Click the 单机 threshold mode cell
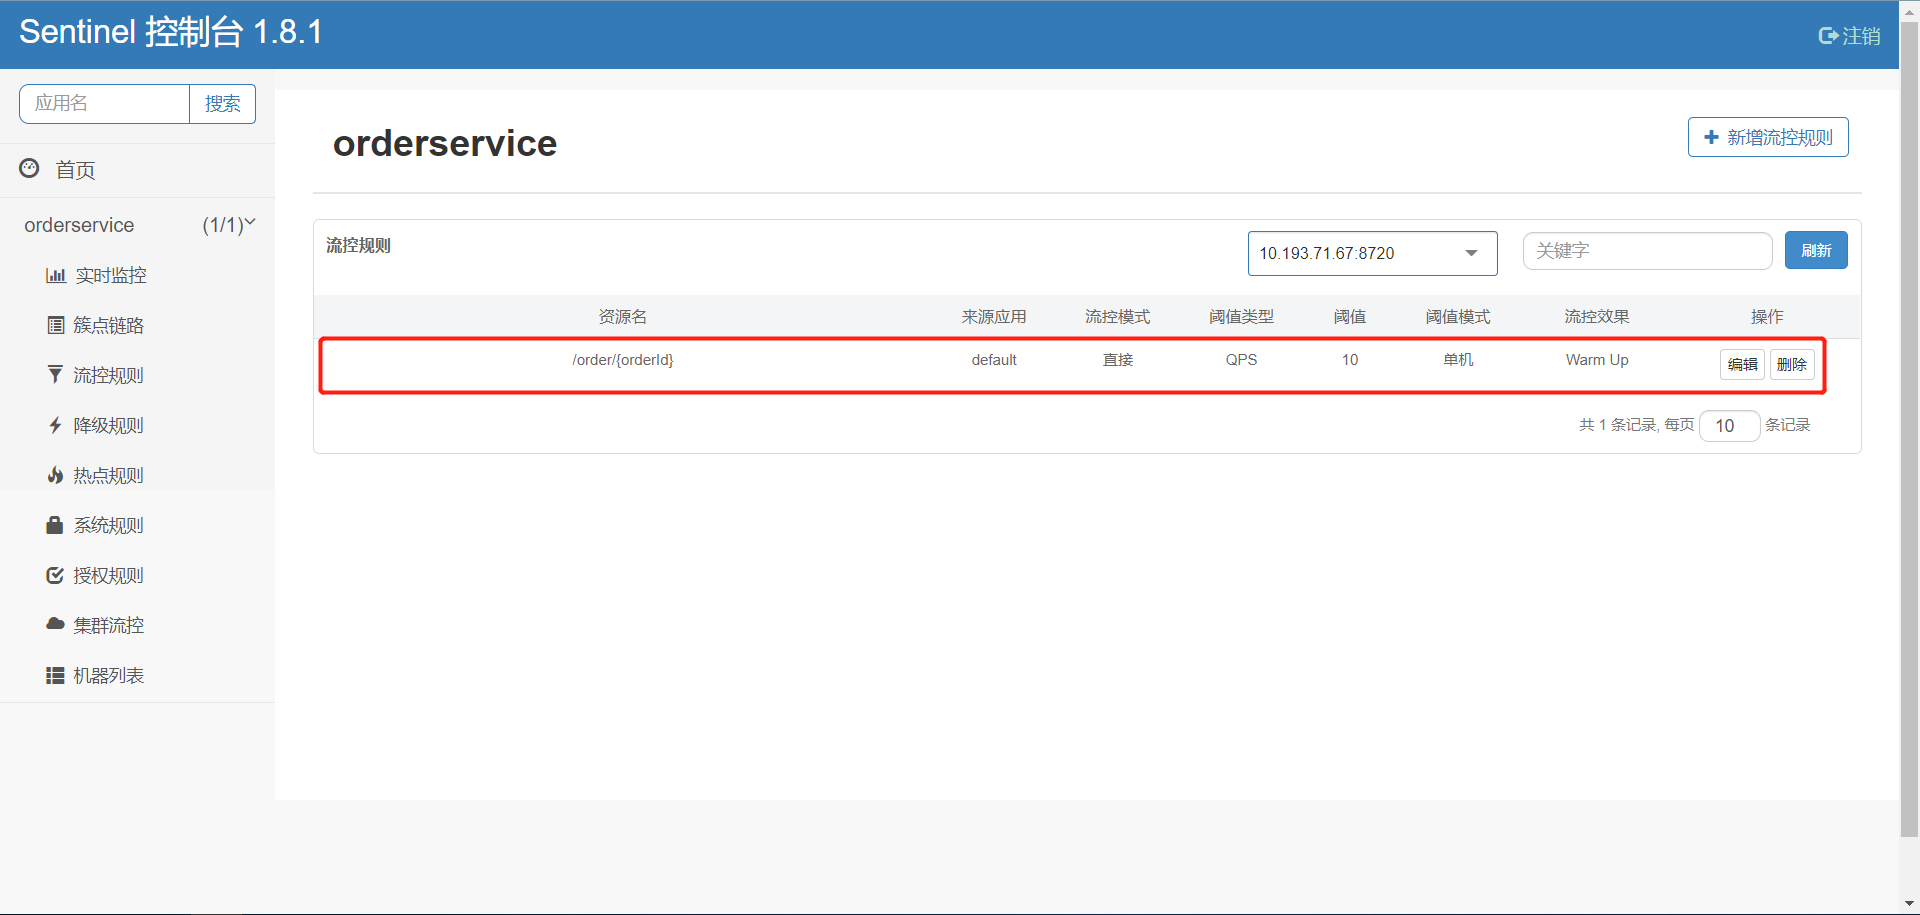Image resolution: width=1920 pixels, height=915 pixels. [x=1458, y=360]
